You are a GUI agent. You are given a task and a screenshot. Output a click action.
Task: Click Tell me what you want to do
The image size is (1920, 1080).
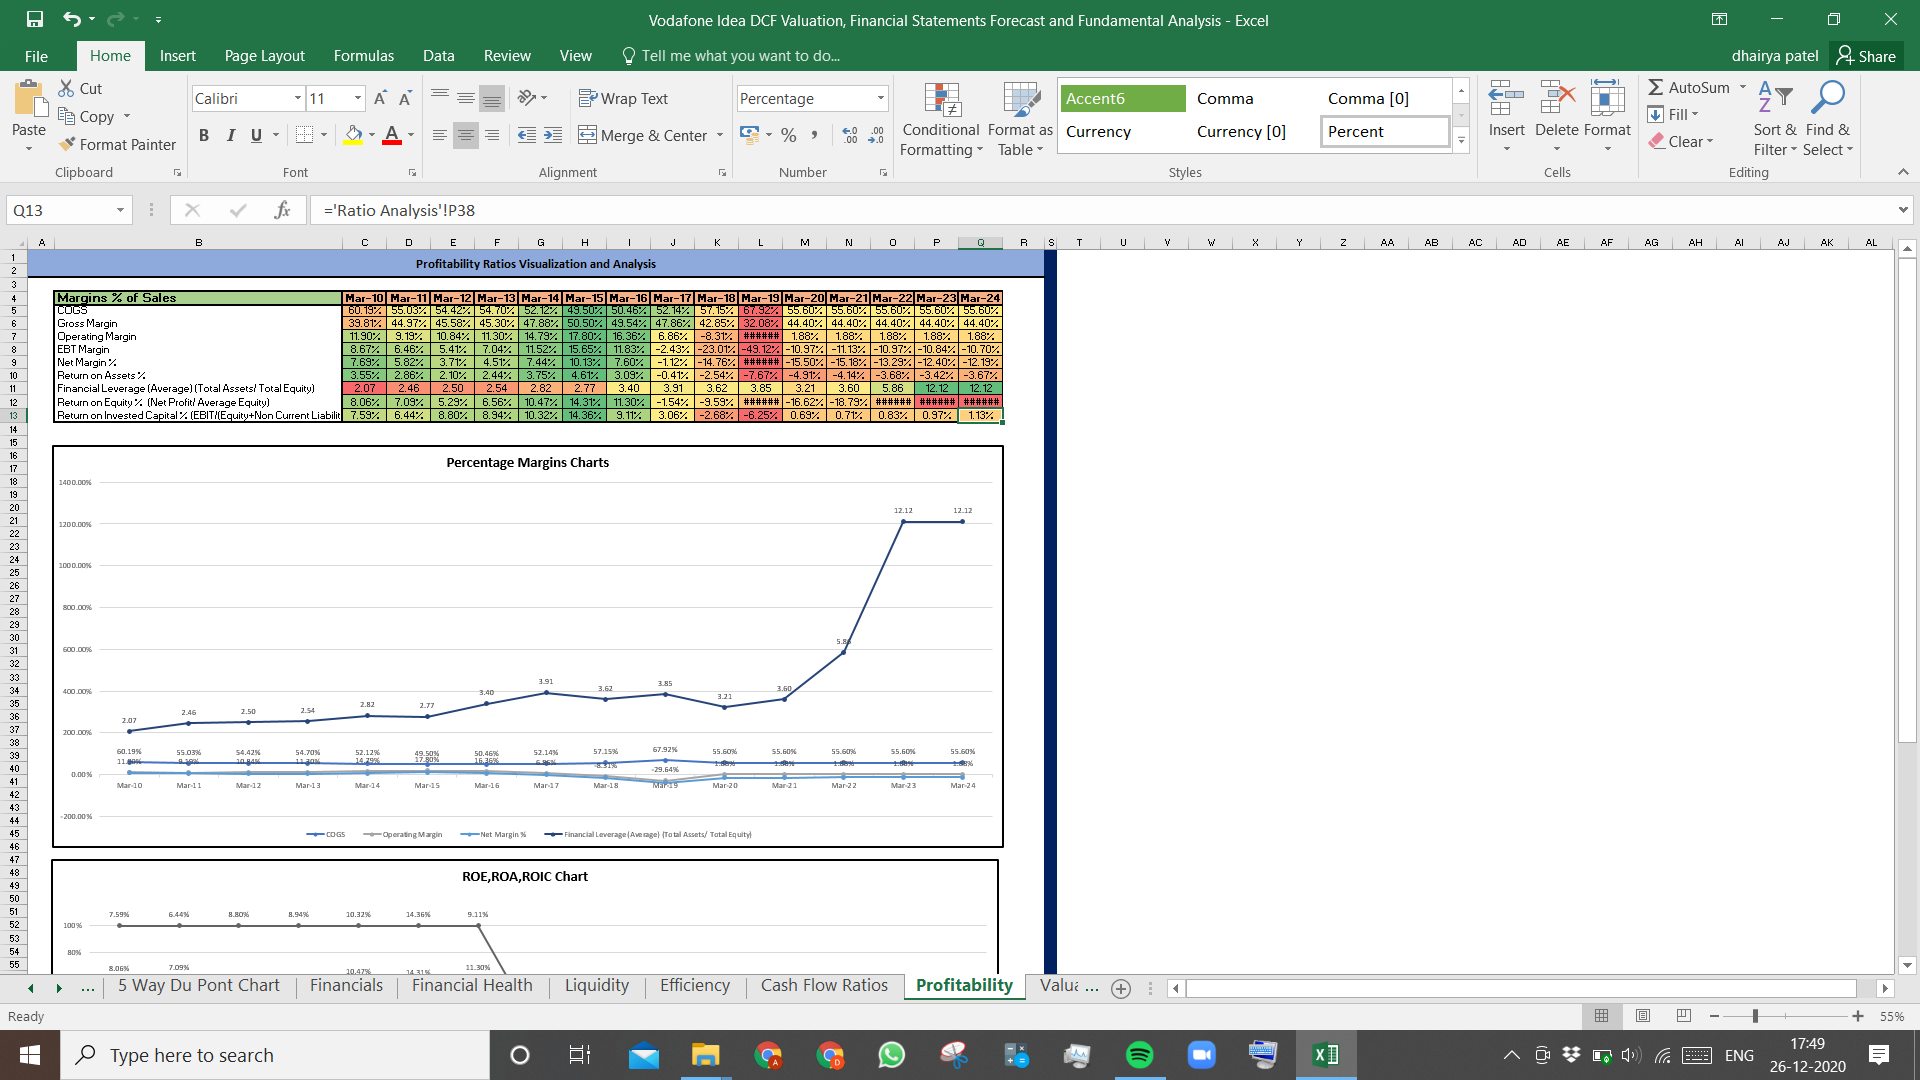coord(731,56)
